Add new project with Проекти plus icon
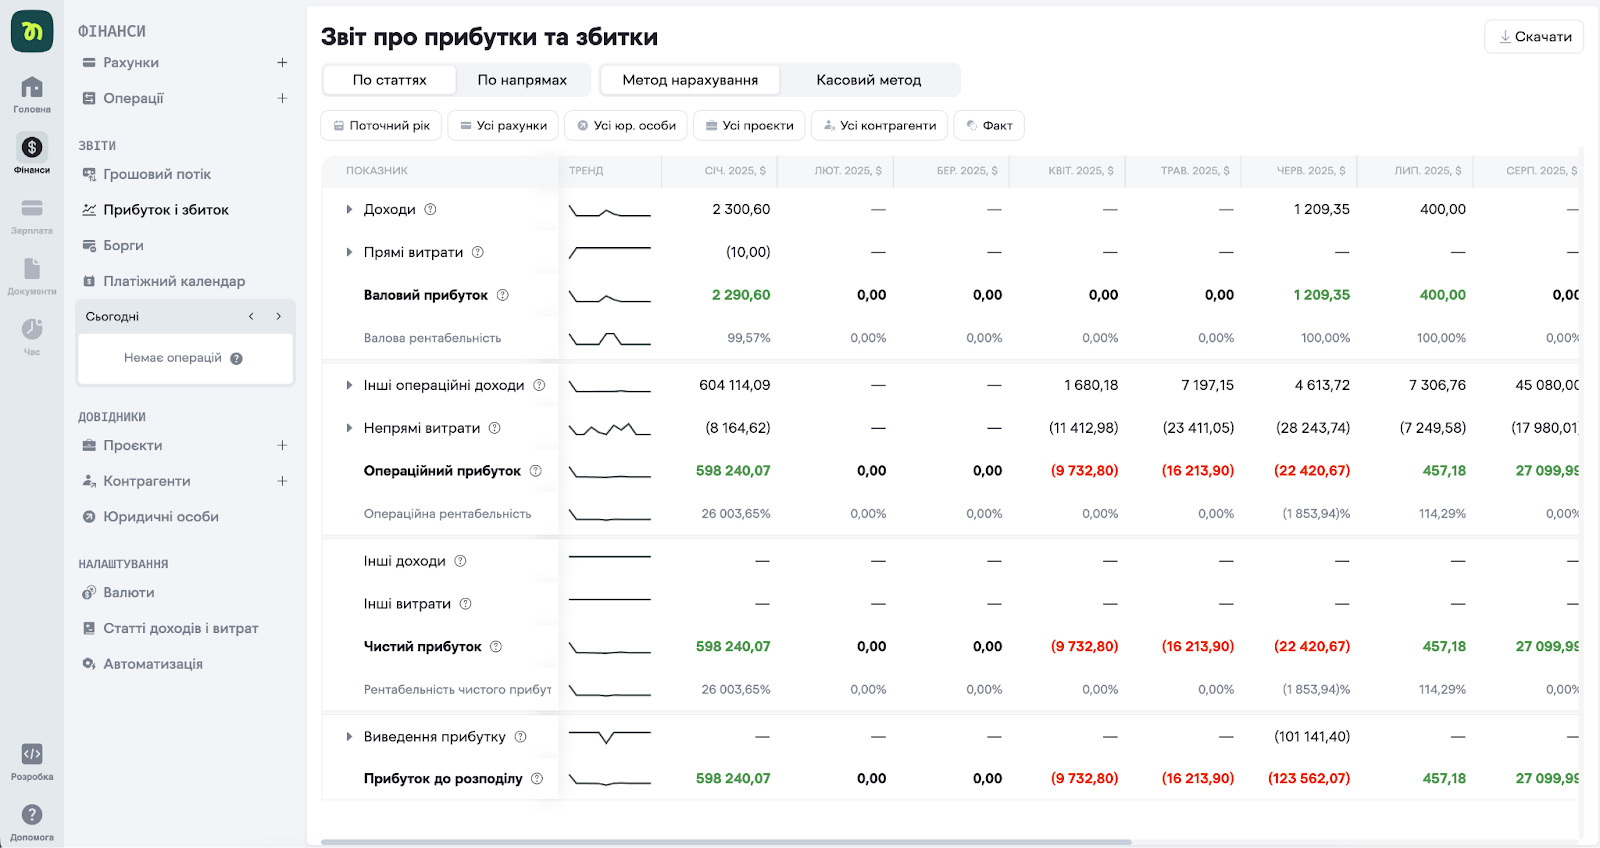 pyautogui.click(x=282, y=446)
